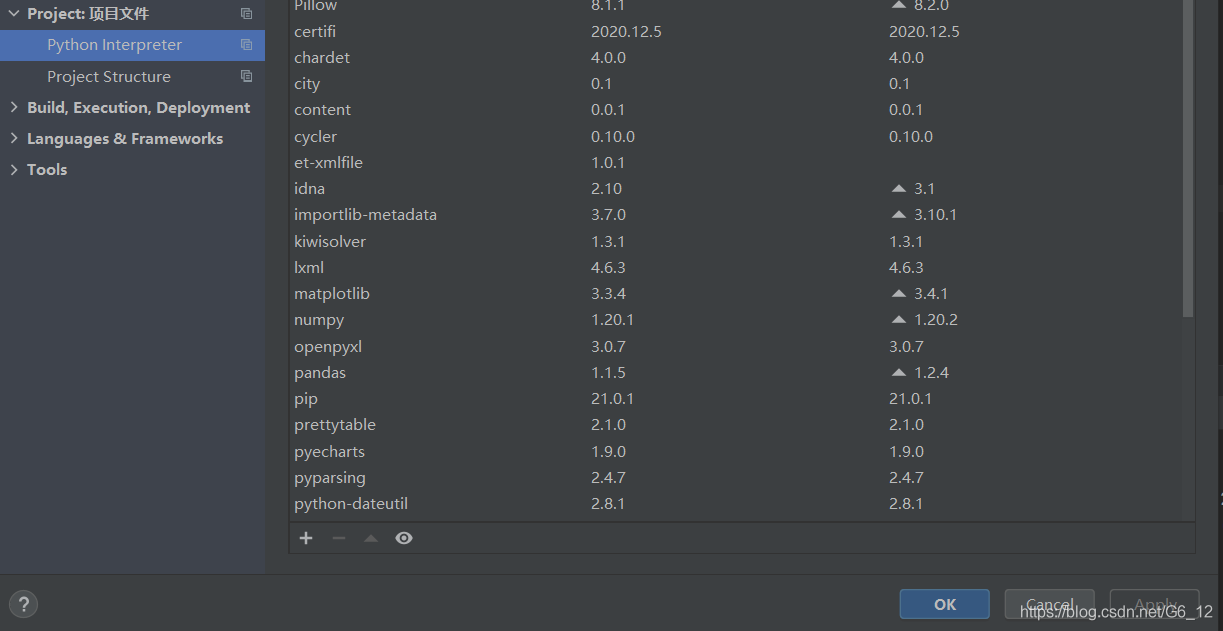Click the upgrade package arrow icon
This screenshot has height=631, width=1223.
[x=371, y=538]
